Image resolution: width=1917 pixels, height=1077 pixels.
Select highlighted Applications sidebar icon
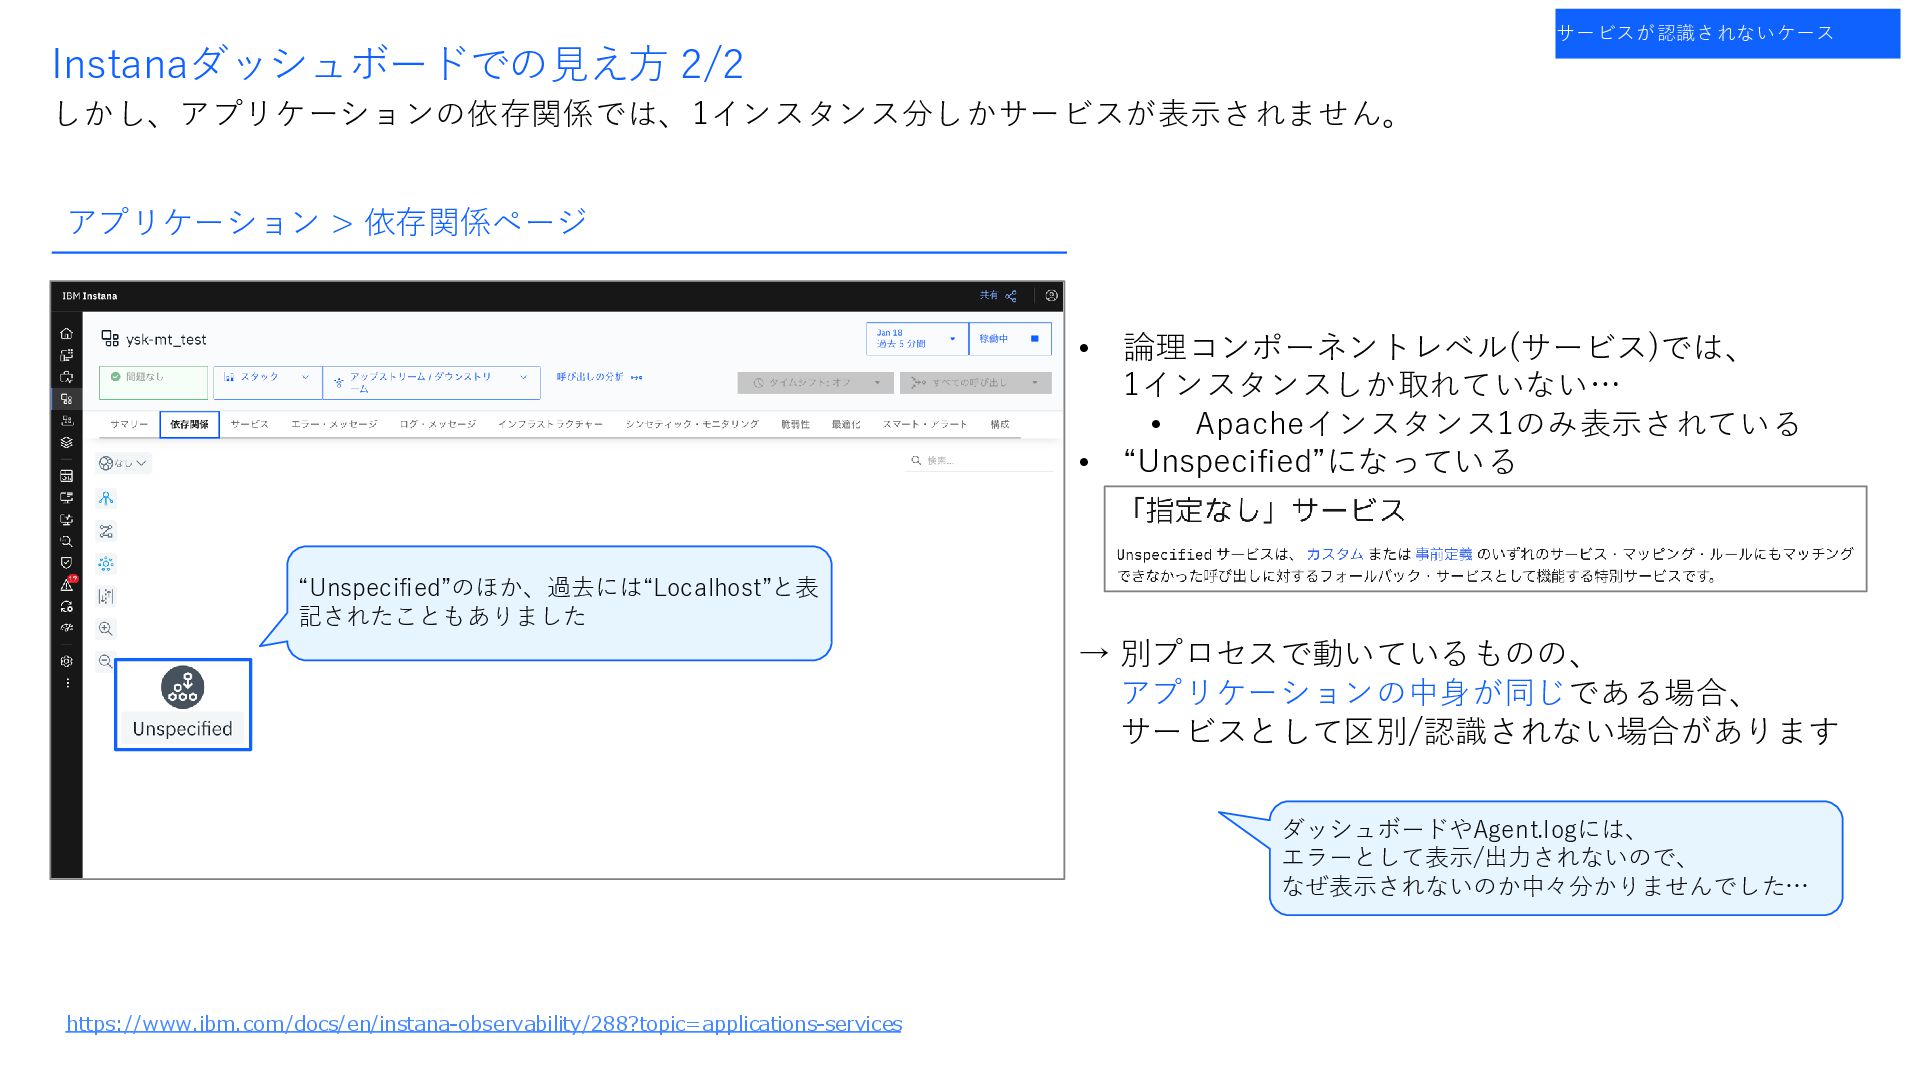pos(66,398)
